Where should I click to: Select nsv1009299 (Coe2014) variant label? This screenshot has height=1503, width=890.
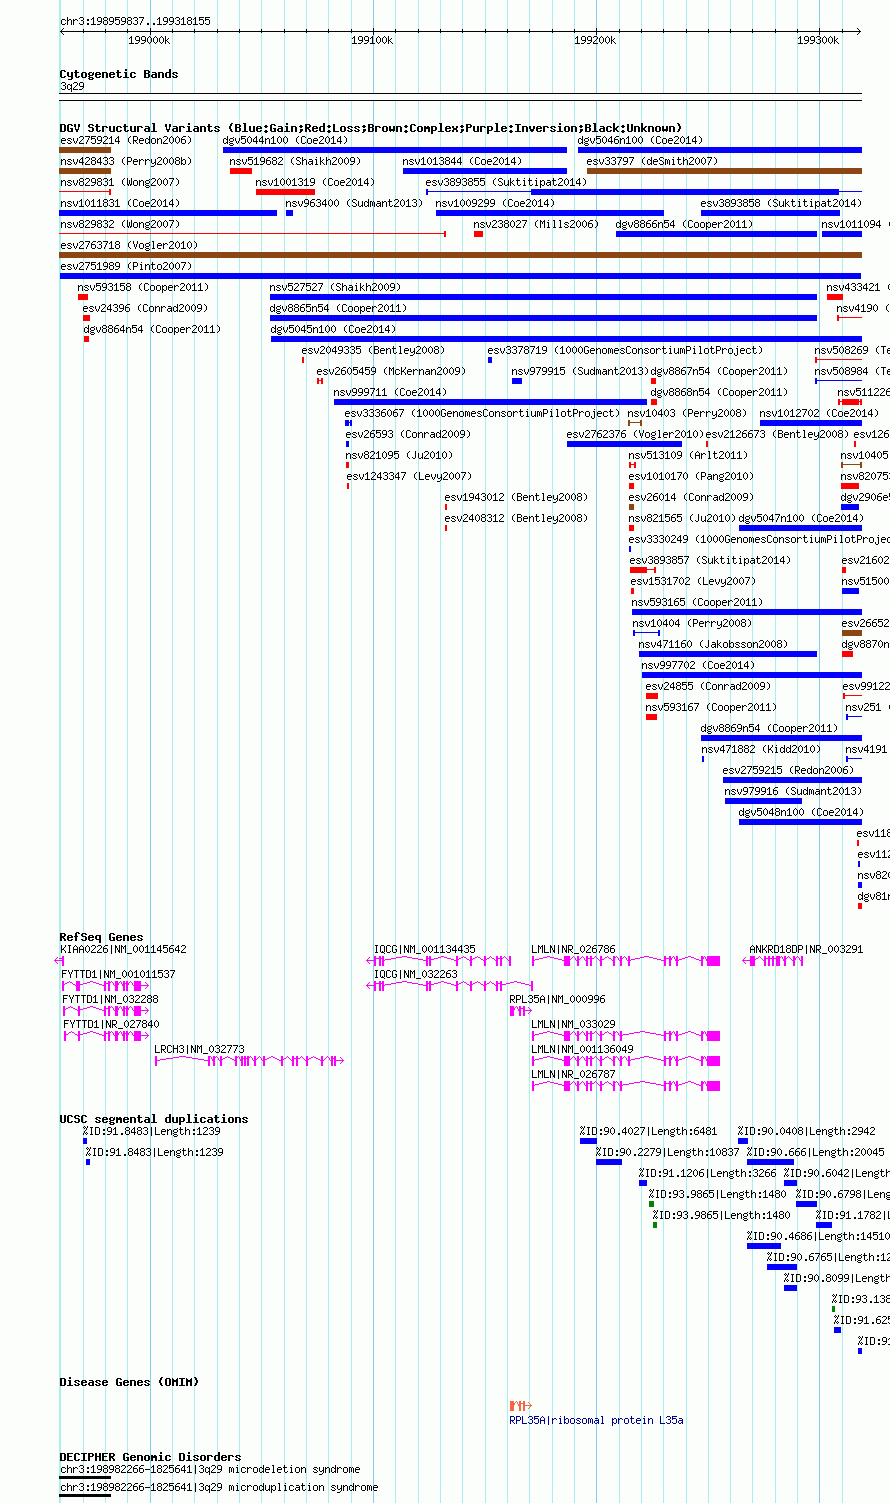495,203
